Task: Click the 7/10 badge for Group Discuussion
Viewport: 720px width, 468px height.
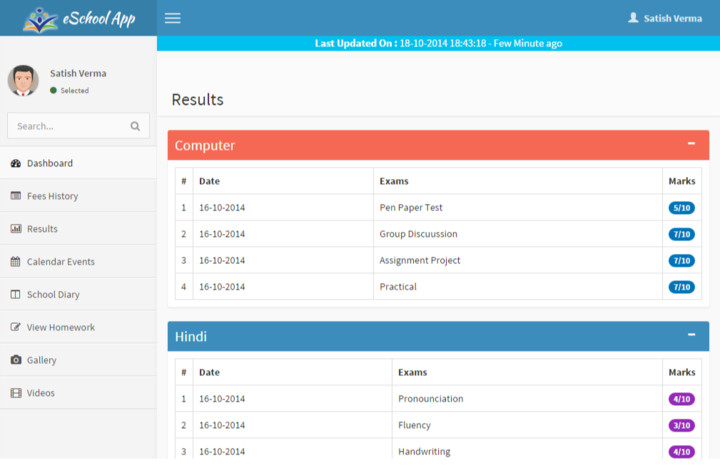Action: pyautogui.click(x=681, y=234)
